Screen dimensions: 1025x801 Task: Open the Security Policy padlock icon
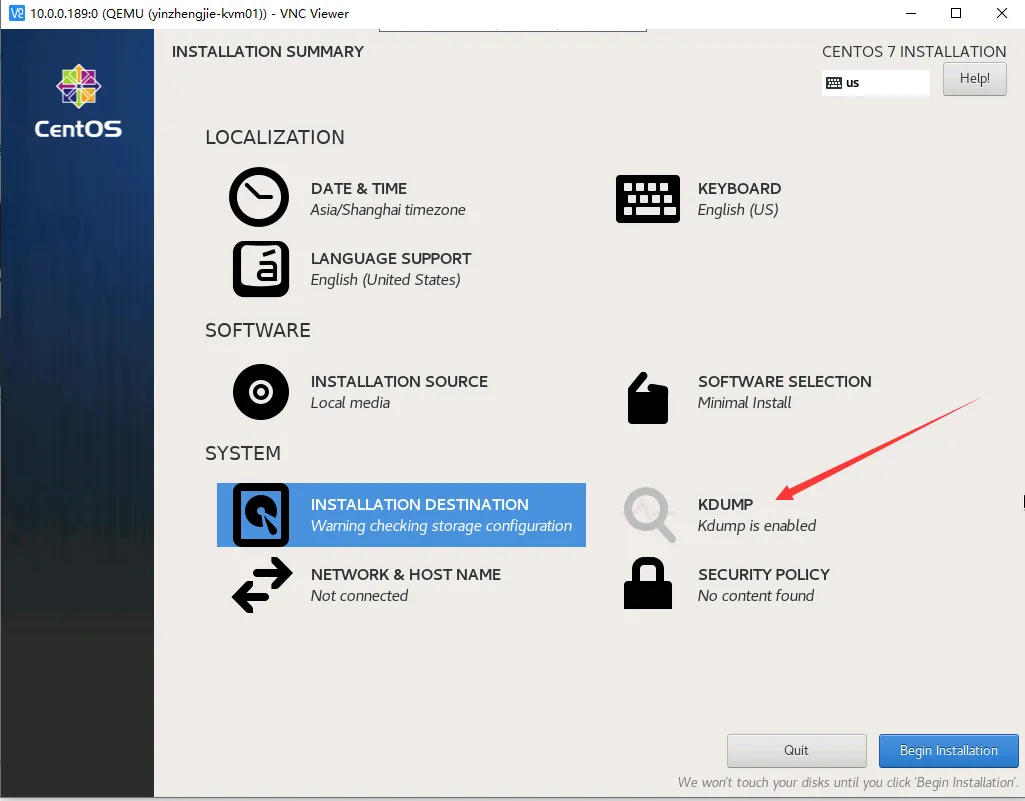point(648,583)
